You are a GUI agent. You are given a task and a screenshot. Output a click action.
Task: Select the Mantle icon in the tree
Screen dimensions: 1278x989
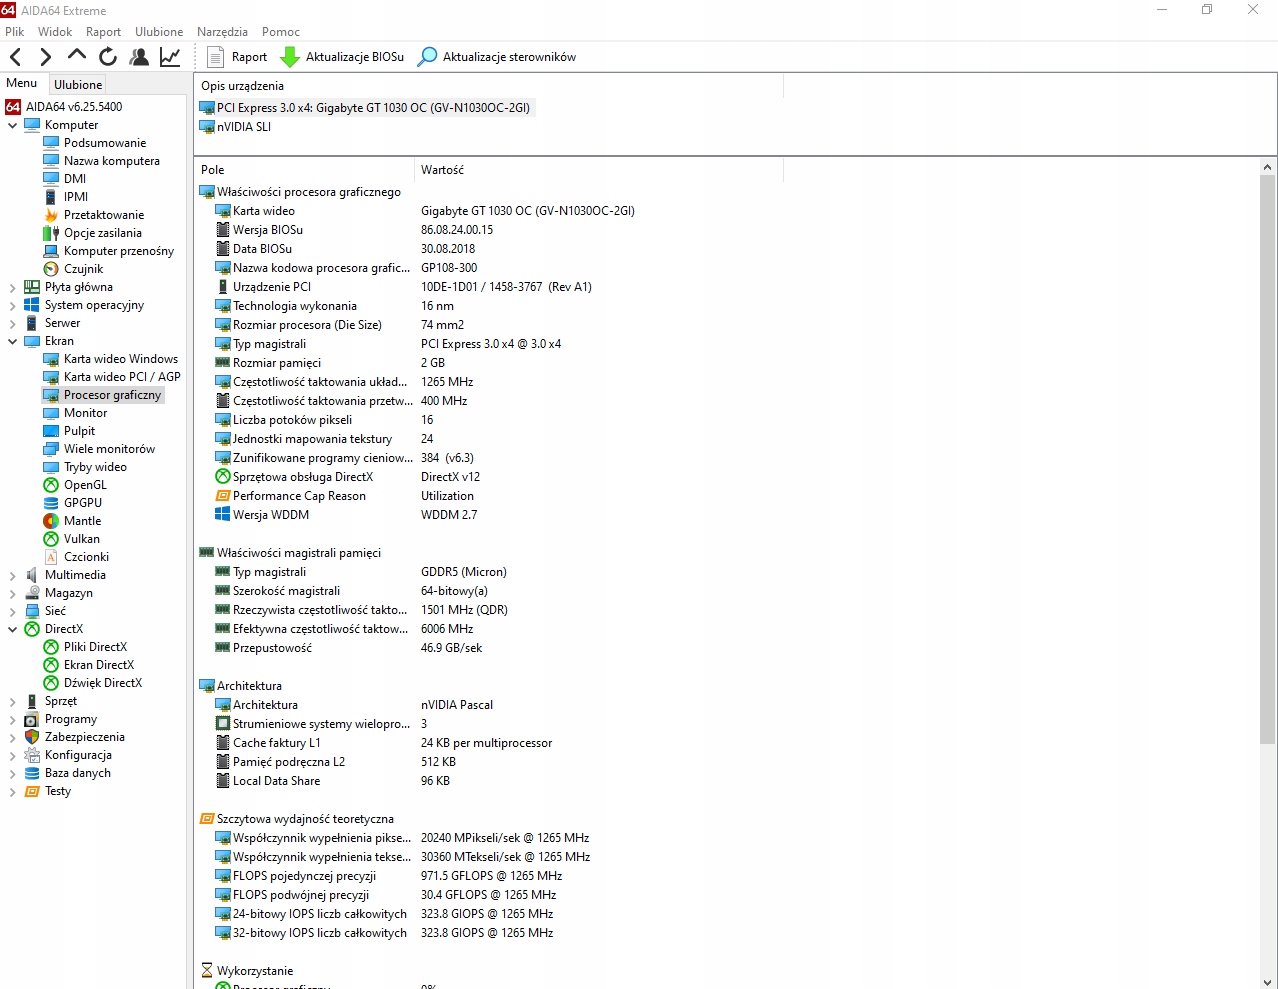[51, 521]
